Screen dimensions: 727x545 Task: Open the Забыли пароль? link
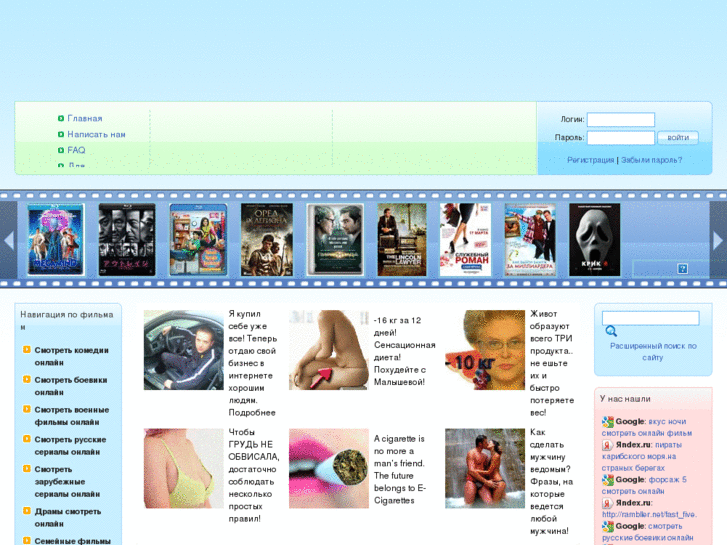(651, 160)
